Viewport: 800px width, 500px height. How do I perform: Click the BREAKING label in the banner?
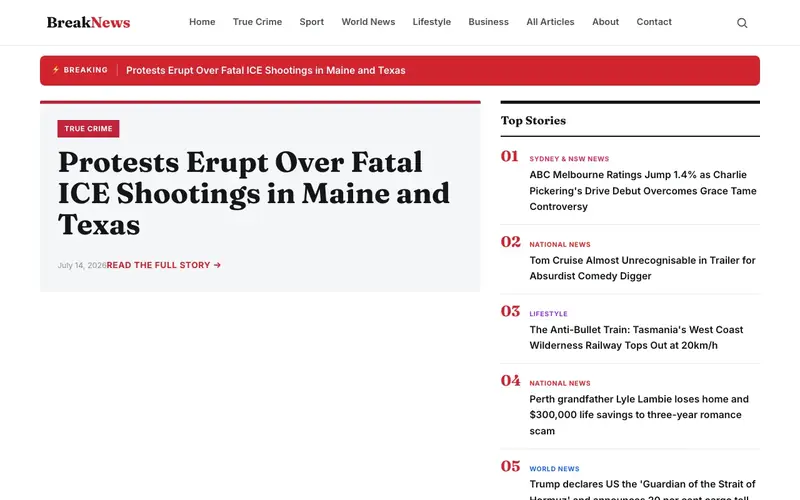tap(86, 70)
